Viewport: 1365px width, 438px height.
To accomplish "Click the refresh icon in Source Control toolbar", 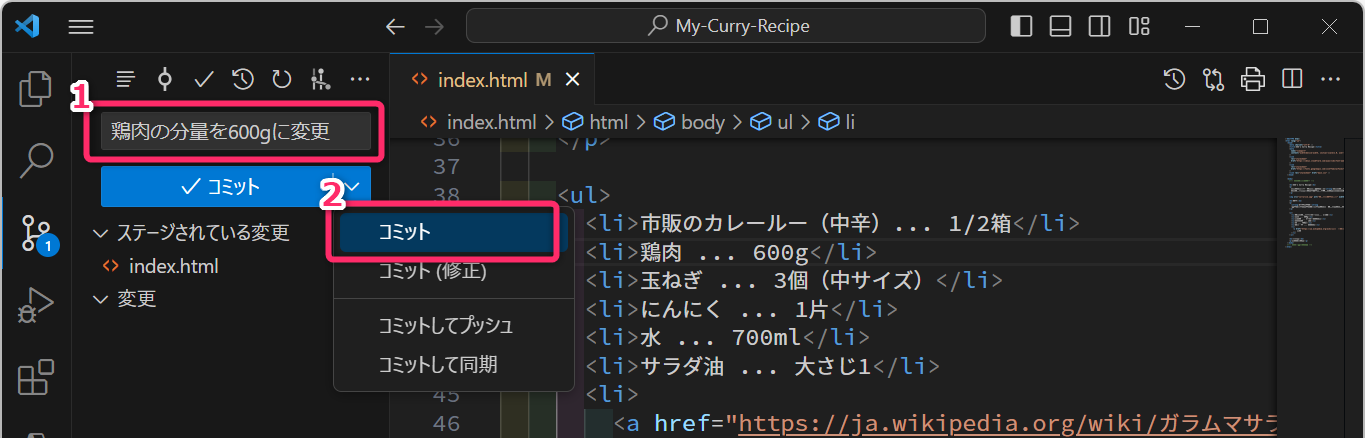I will pos(282,79).
